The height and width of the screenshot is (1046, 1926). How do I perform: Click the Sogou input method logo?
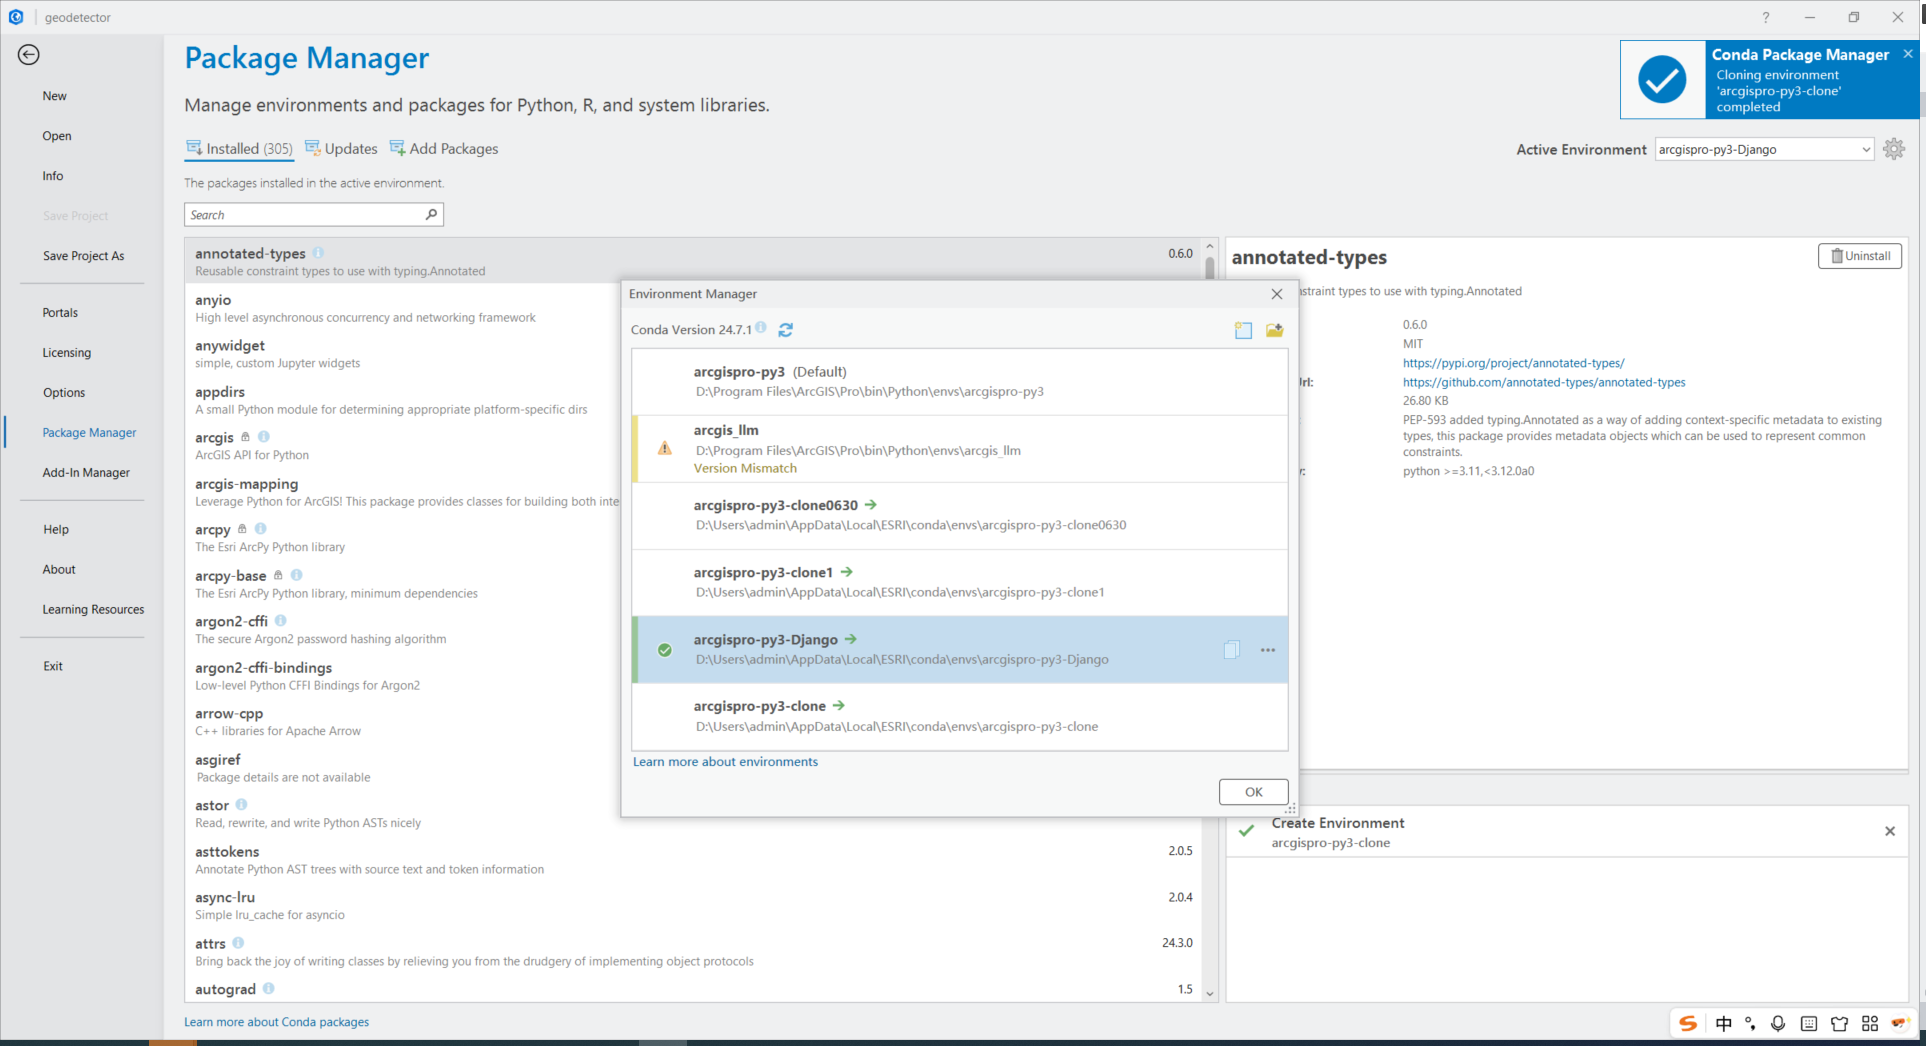tap(1688, 1023)
